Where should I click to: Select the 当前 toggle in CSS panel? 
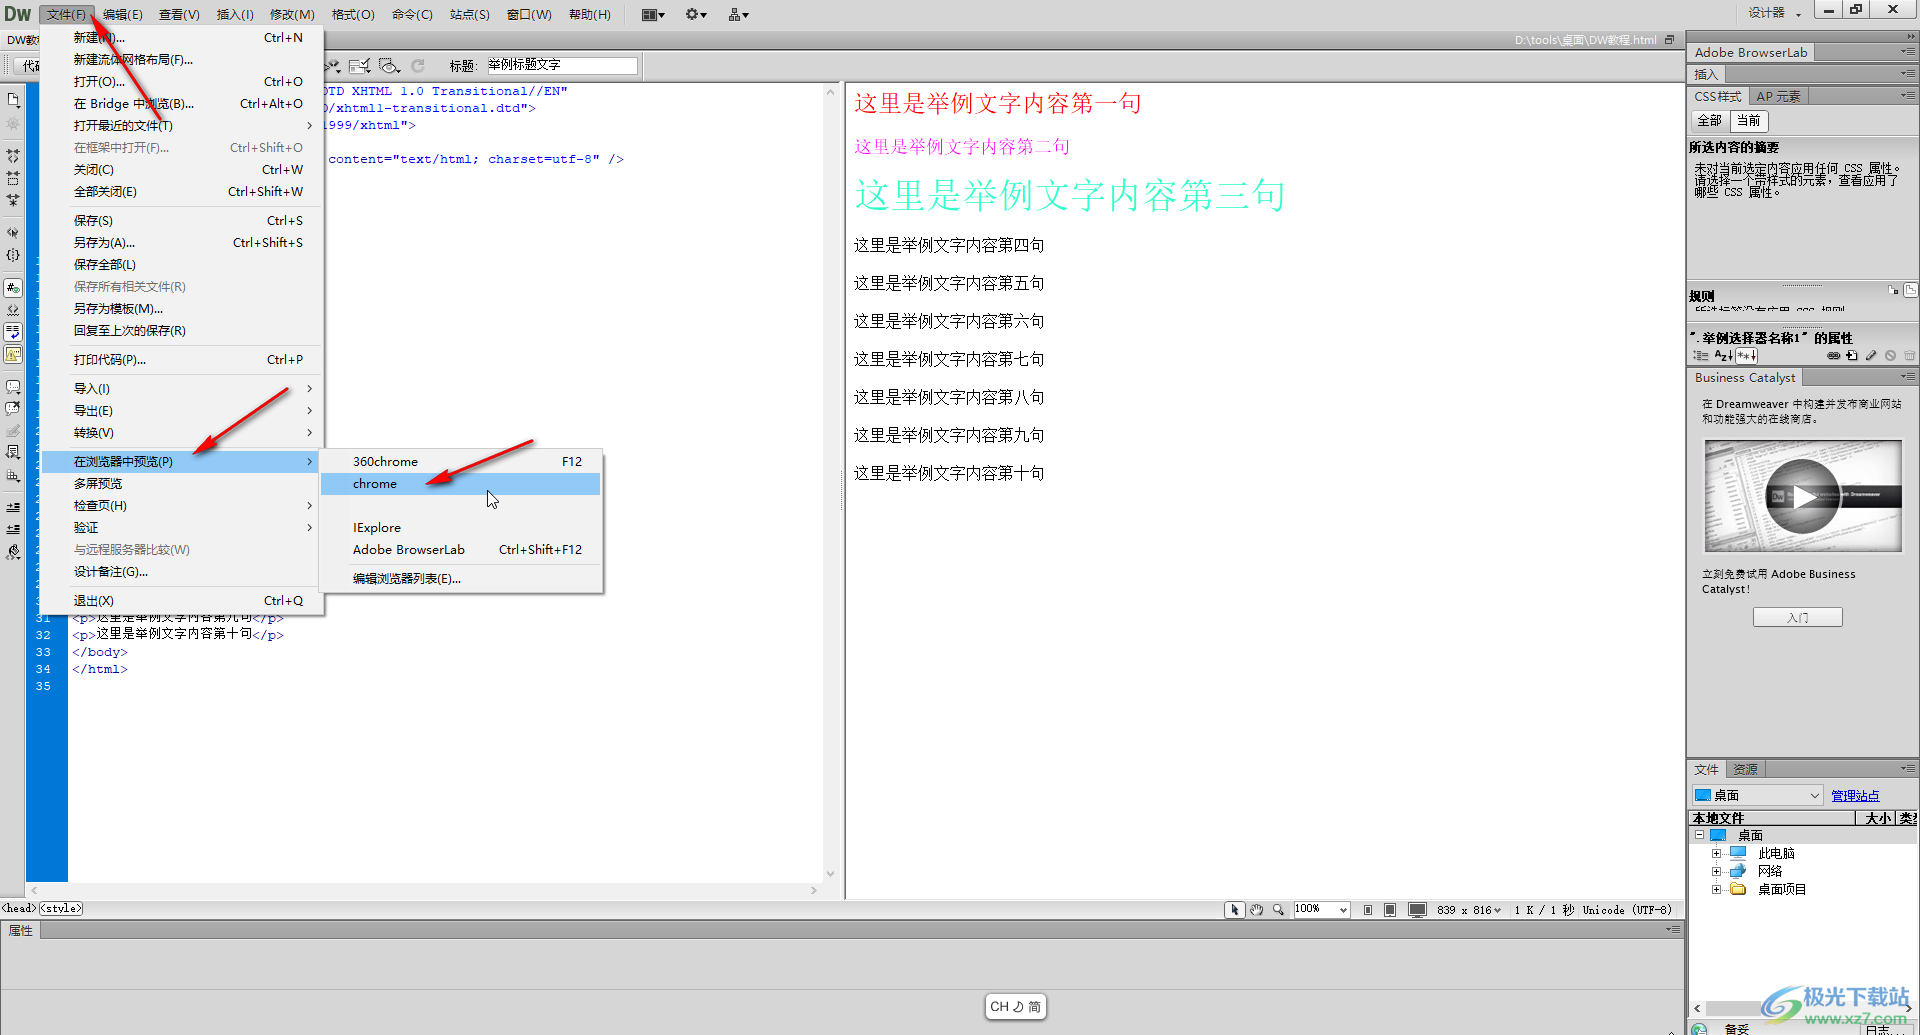[1749, 121]
